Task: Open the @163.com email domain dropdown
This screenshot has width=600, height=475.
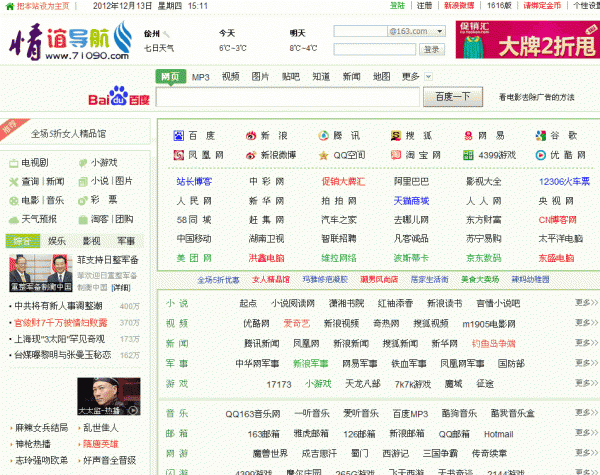Action: (440, 31)
